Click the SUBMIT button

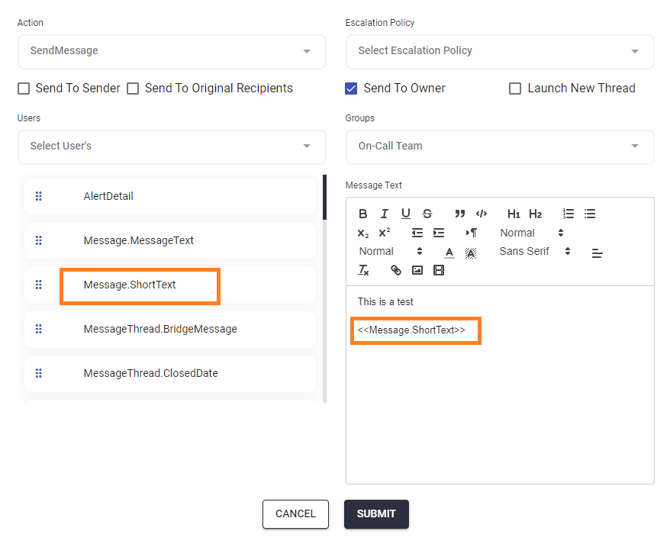(x=376, y=514)
